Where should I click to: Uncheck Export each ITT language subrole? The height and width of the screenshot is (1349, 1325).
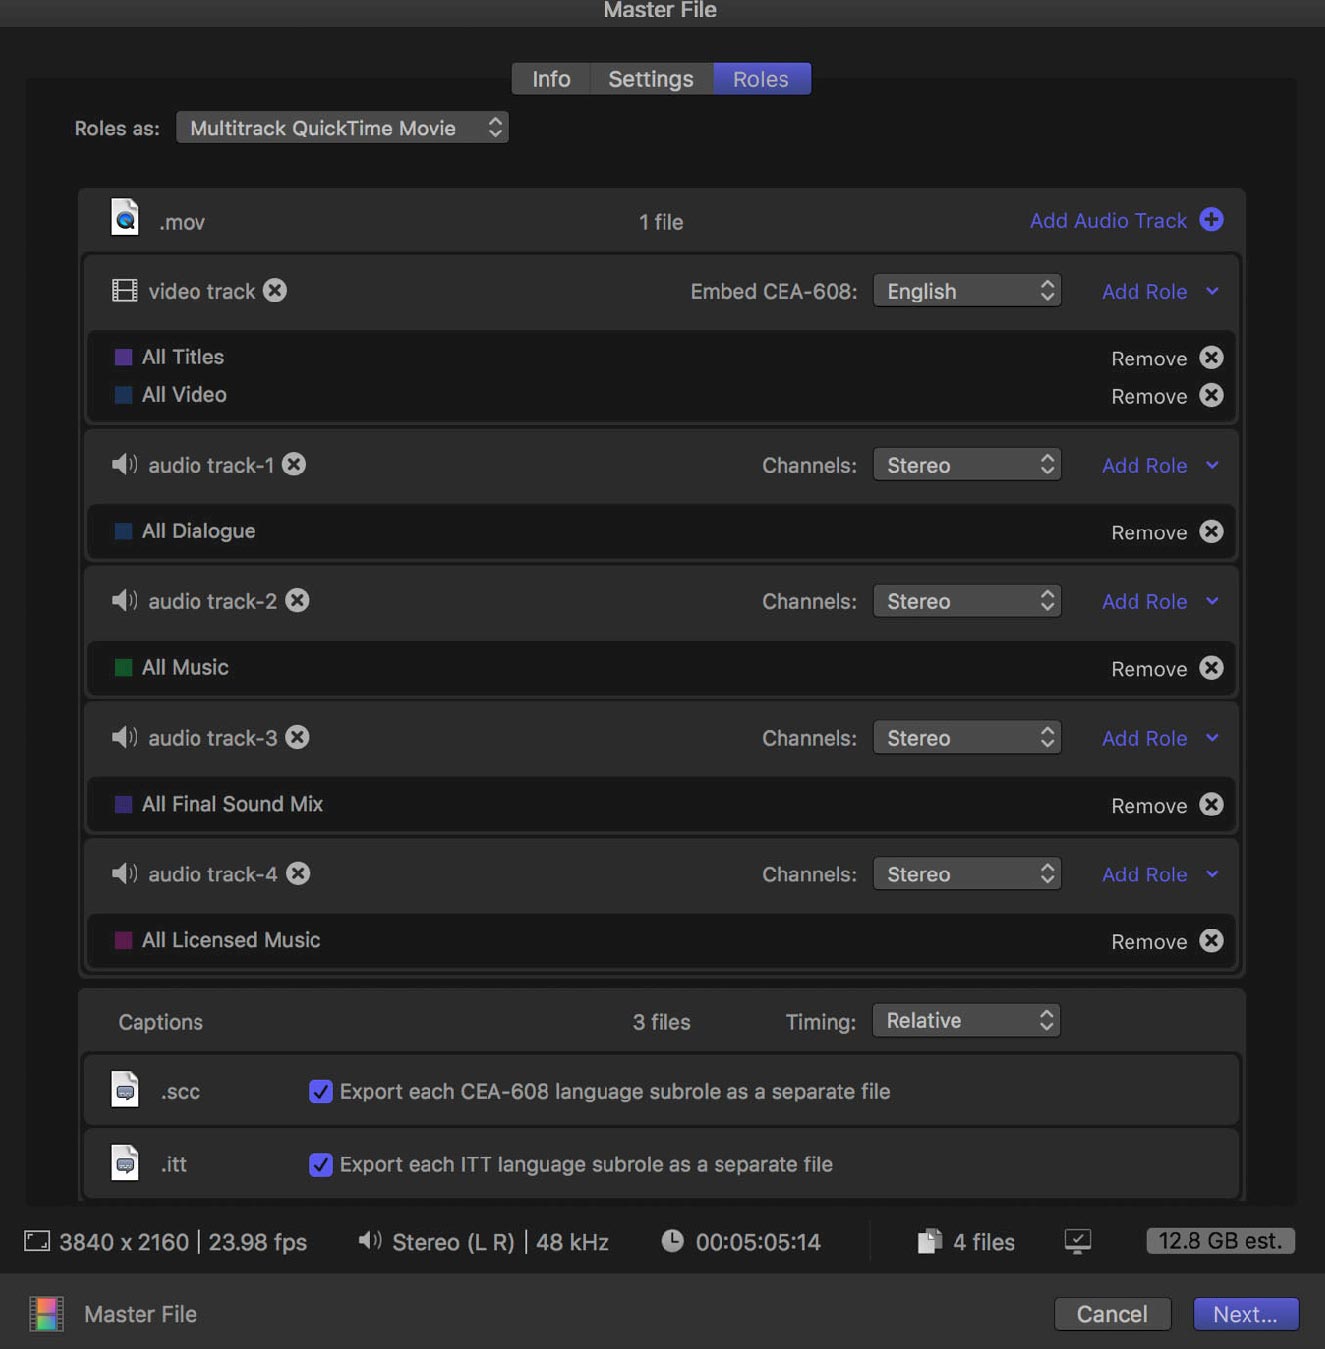320,1164
